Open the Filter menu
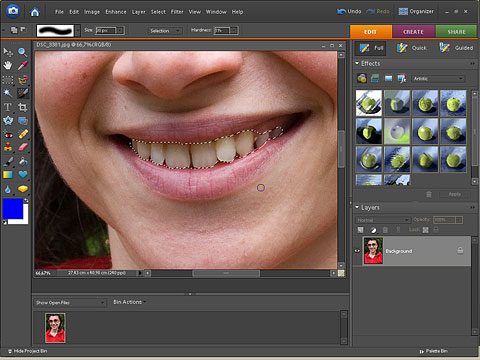 pyautogui.click(x=177, y=12)
